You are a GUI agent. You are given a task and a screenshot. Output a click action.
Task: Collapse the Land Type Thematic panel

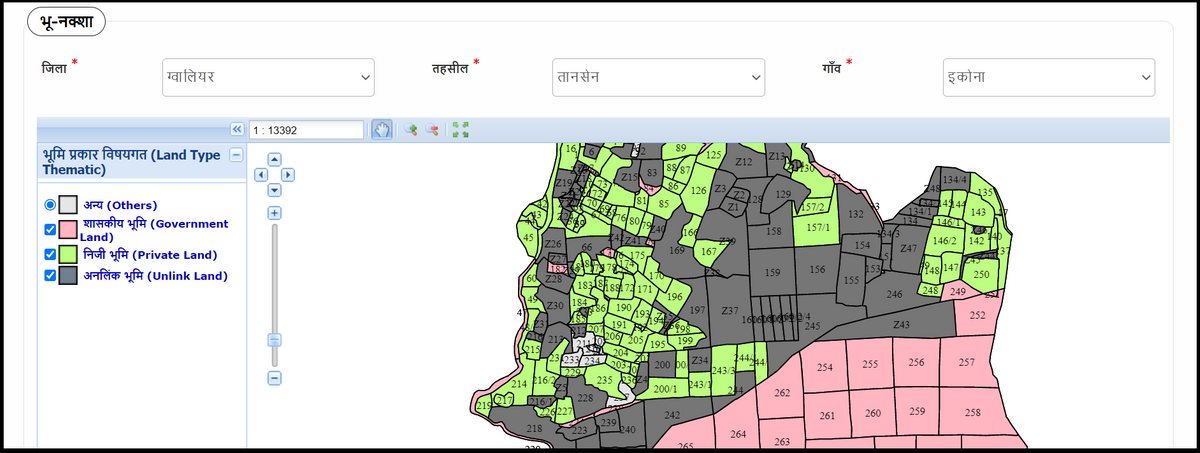click(x=236, y=155)
